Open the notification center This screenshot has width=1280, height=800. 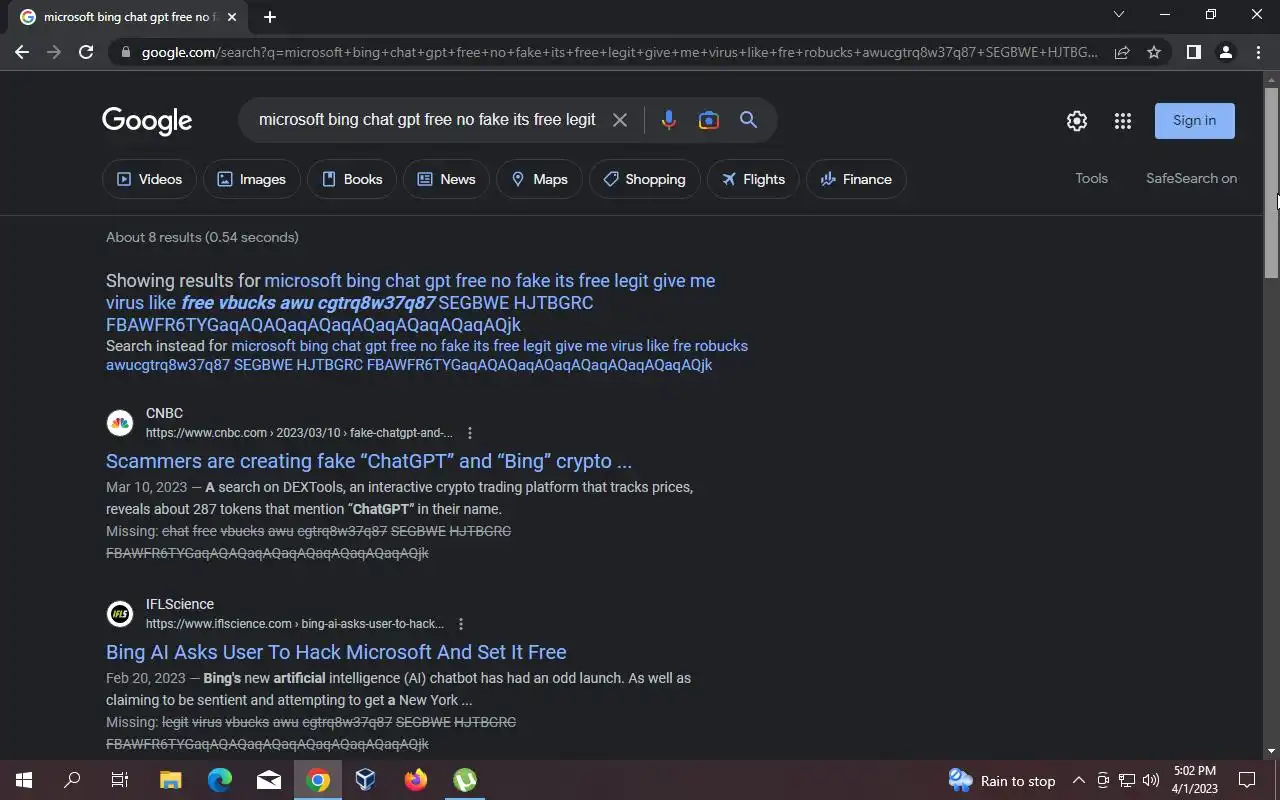pyautogui.click(x=1247, y=780)
